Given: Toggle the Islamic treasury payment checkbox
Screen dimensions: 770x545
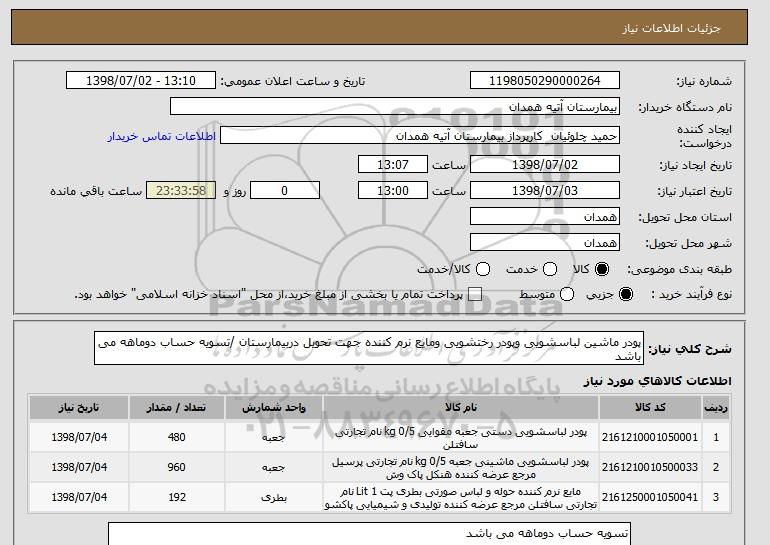Looking at the screenshot, I should [475, 294].
